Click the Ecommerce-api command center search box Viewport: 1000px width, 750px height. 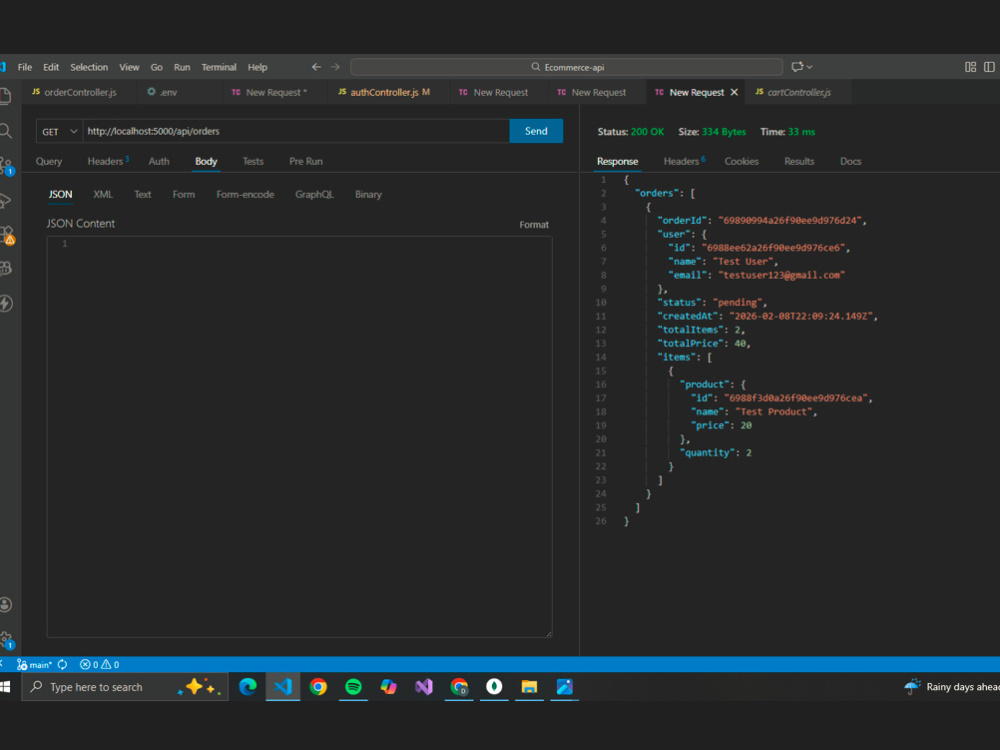pos(567,67)
